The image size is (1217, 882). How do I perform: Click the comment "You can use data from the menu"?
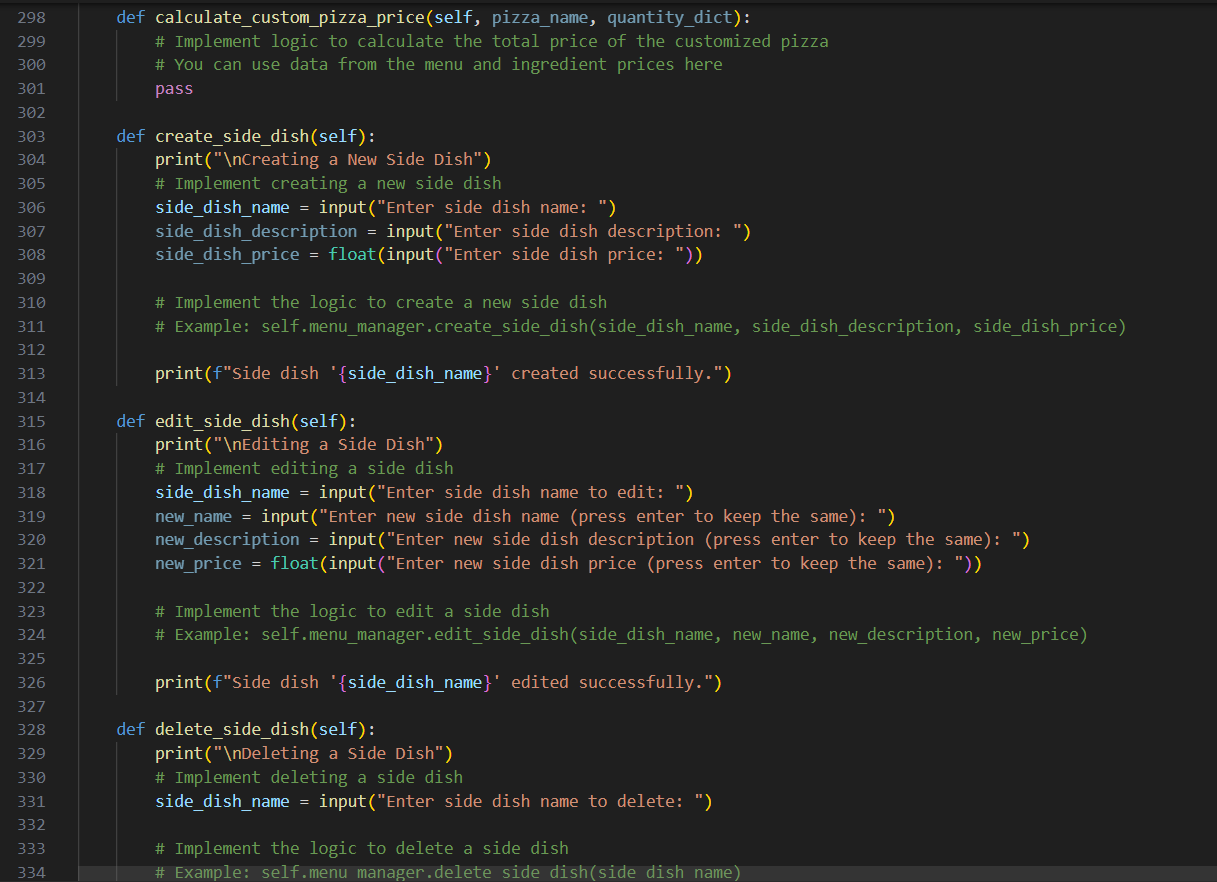pyautogui.click(x=439, y=65)
